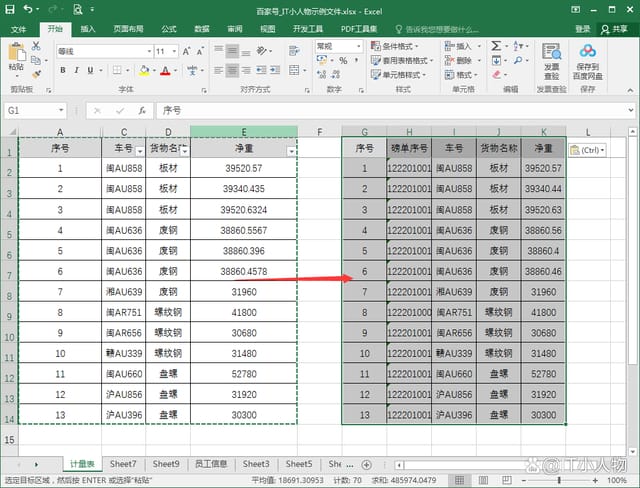Switch to the 页面布局 ribbon tab
This screenshot has height=488, width=640.
coord(128,29)
